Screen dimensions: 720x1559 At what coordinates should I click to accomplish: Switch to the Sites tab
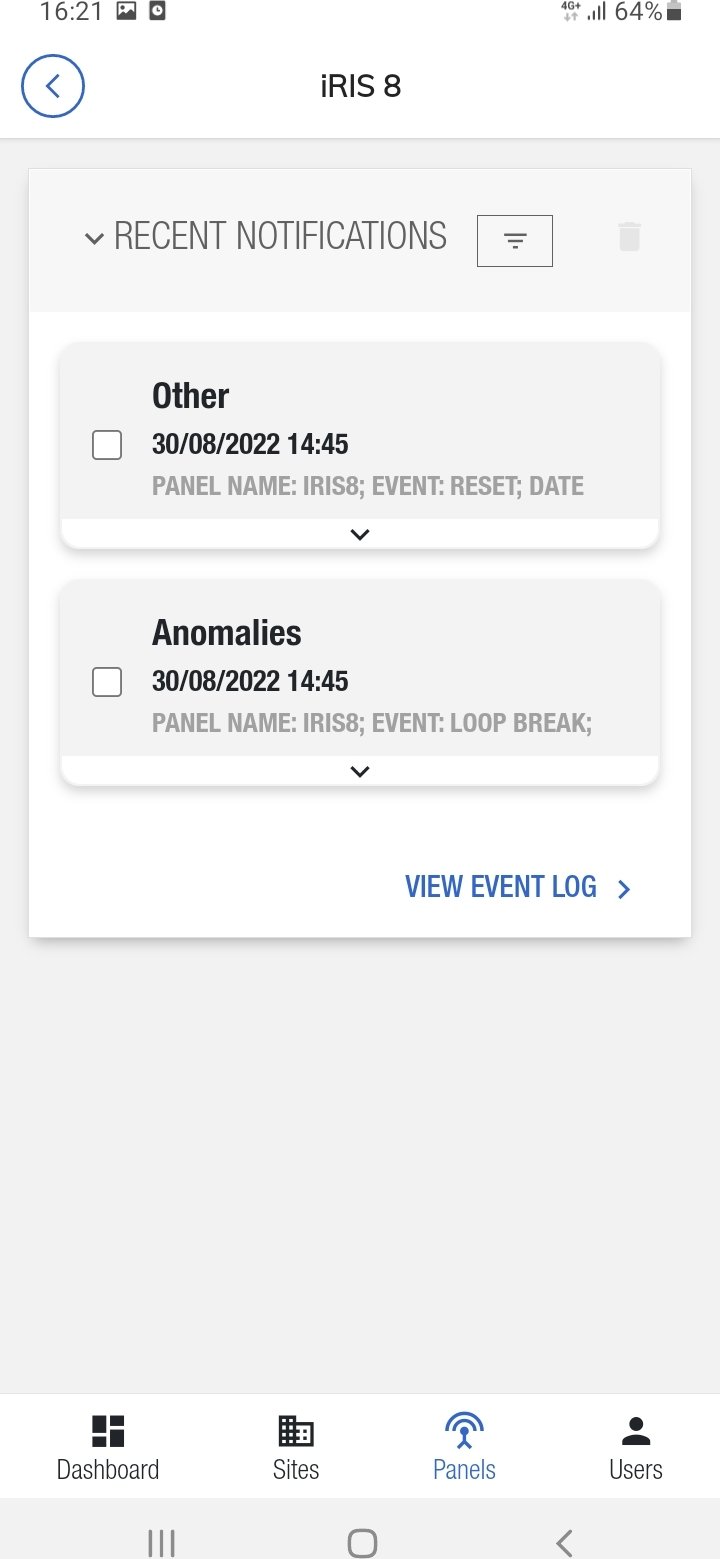click(296, 1446)
